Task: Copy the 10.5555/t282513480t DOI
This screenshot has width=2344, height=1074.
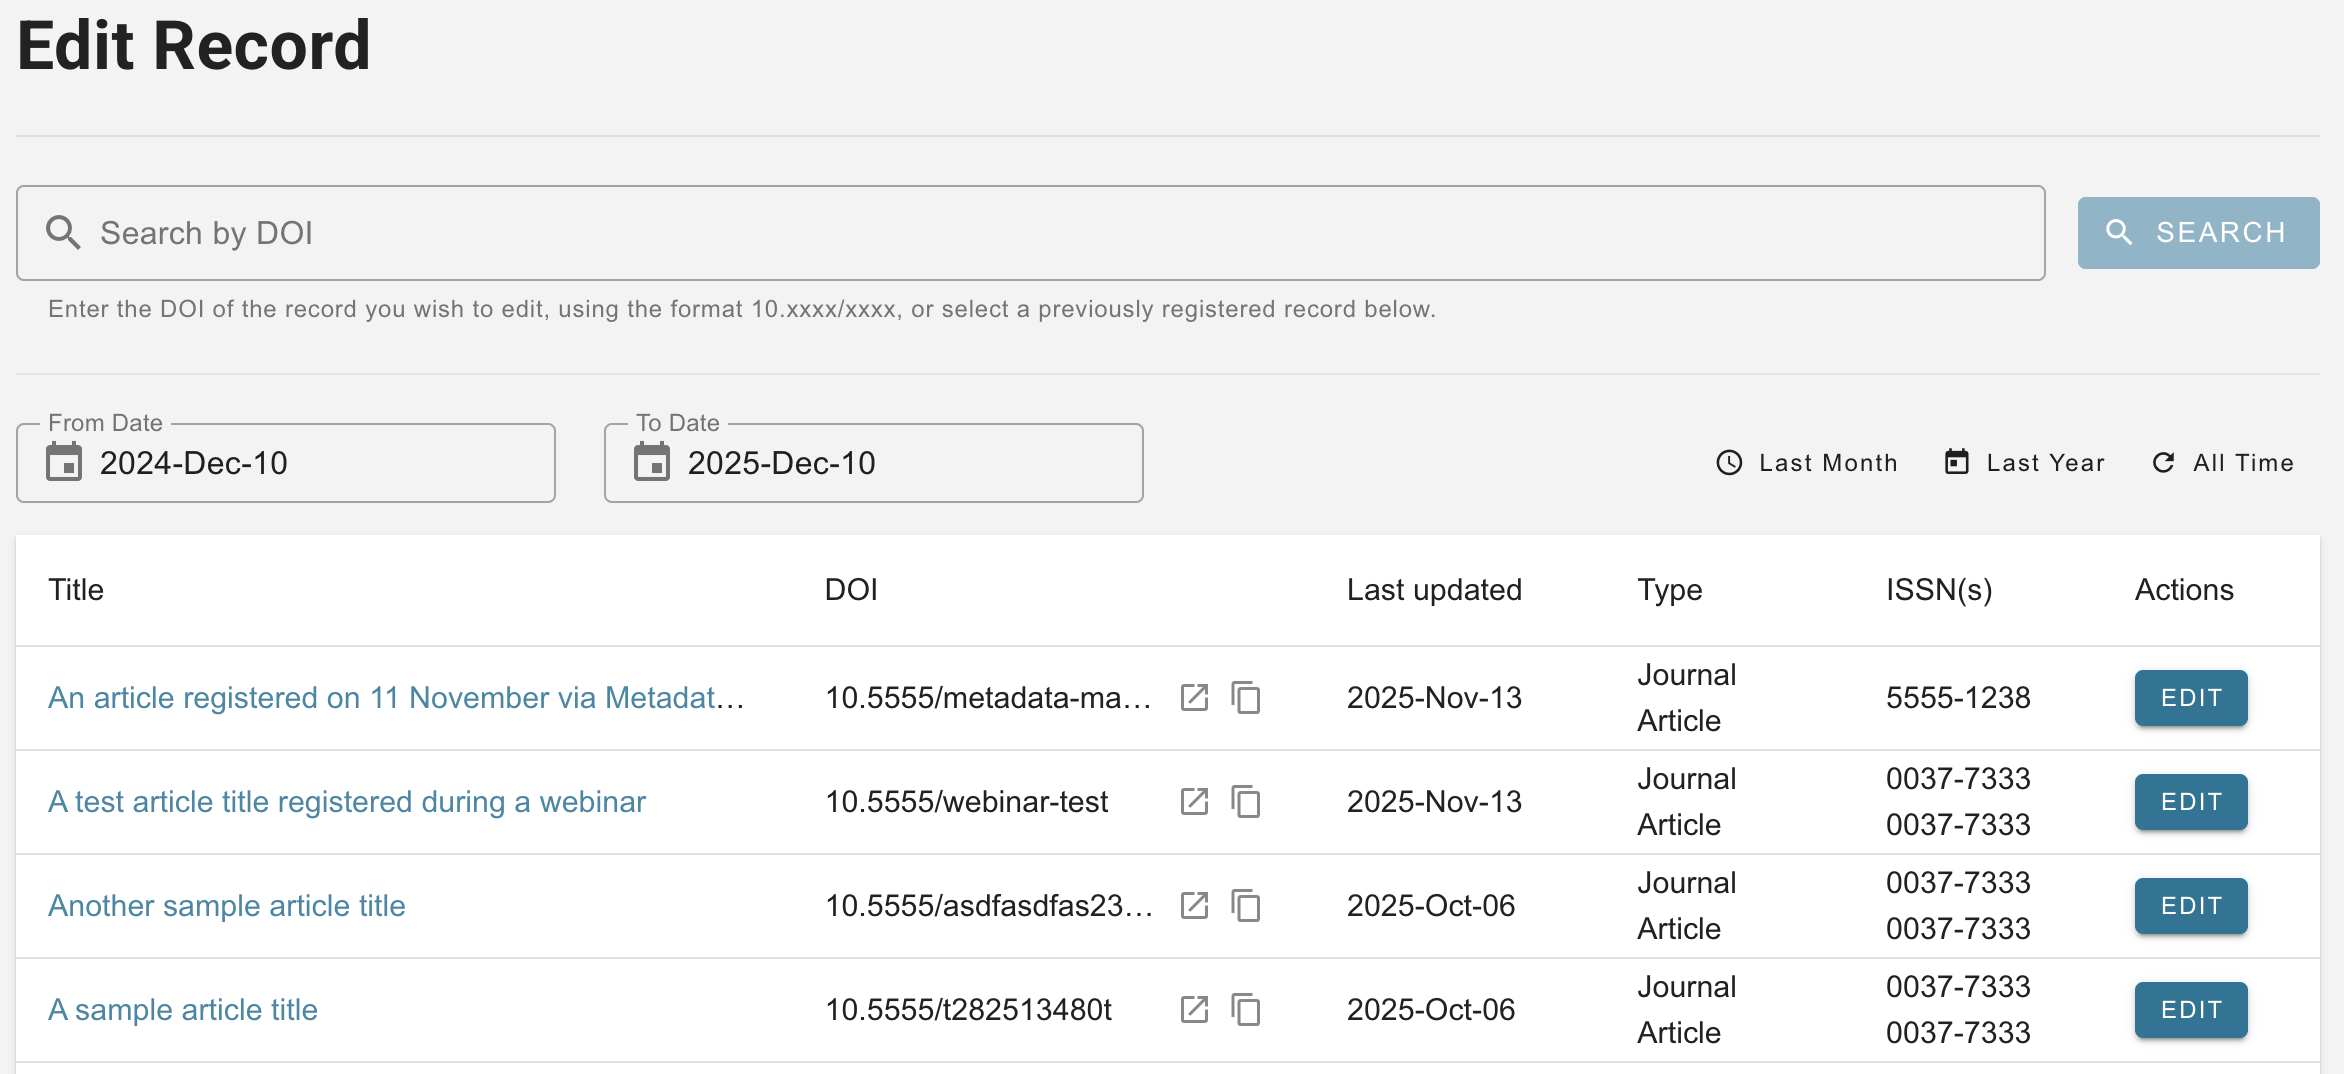Action: tap(1246, 1009)
